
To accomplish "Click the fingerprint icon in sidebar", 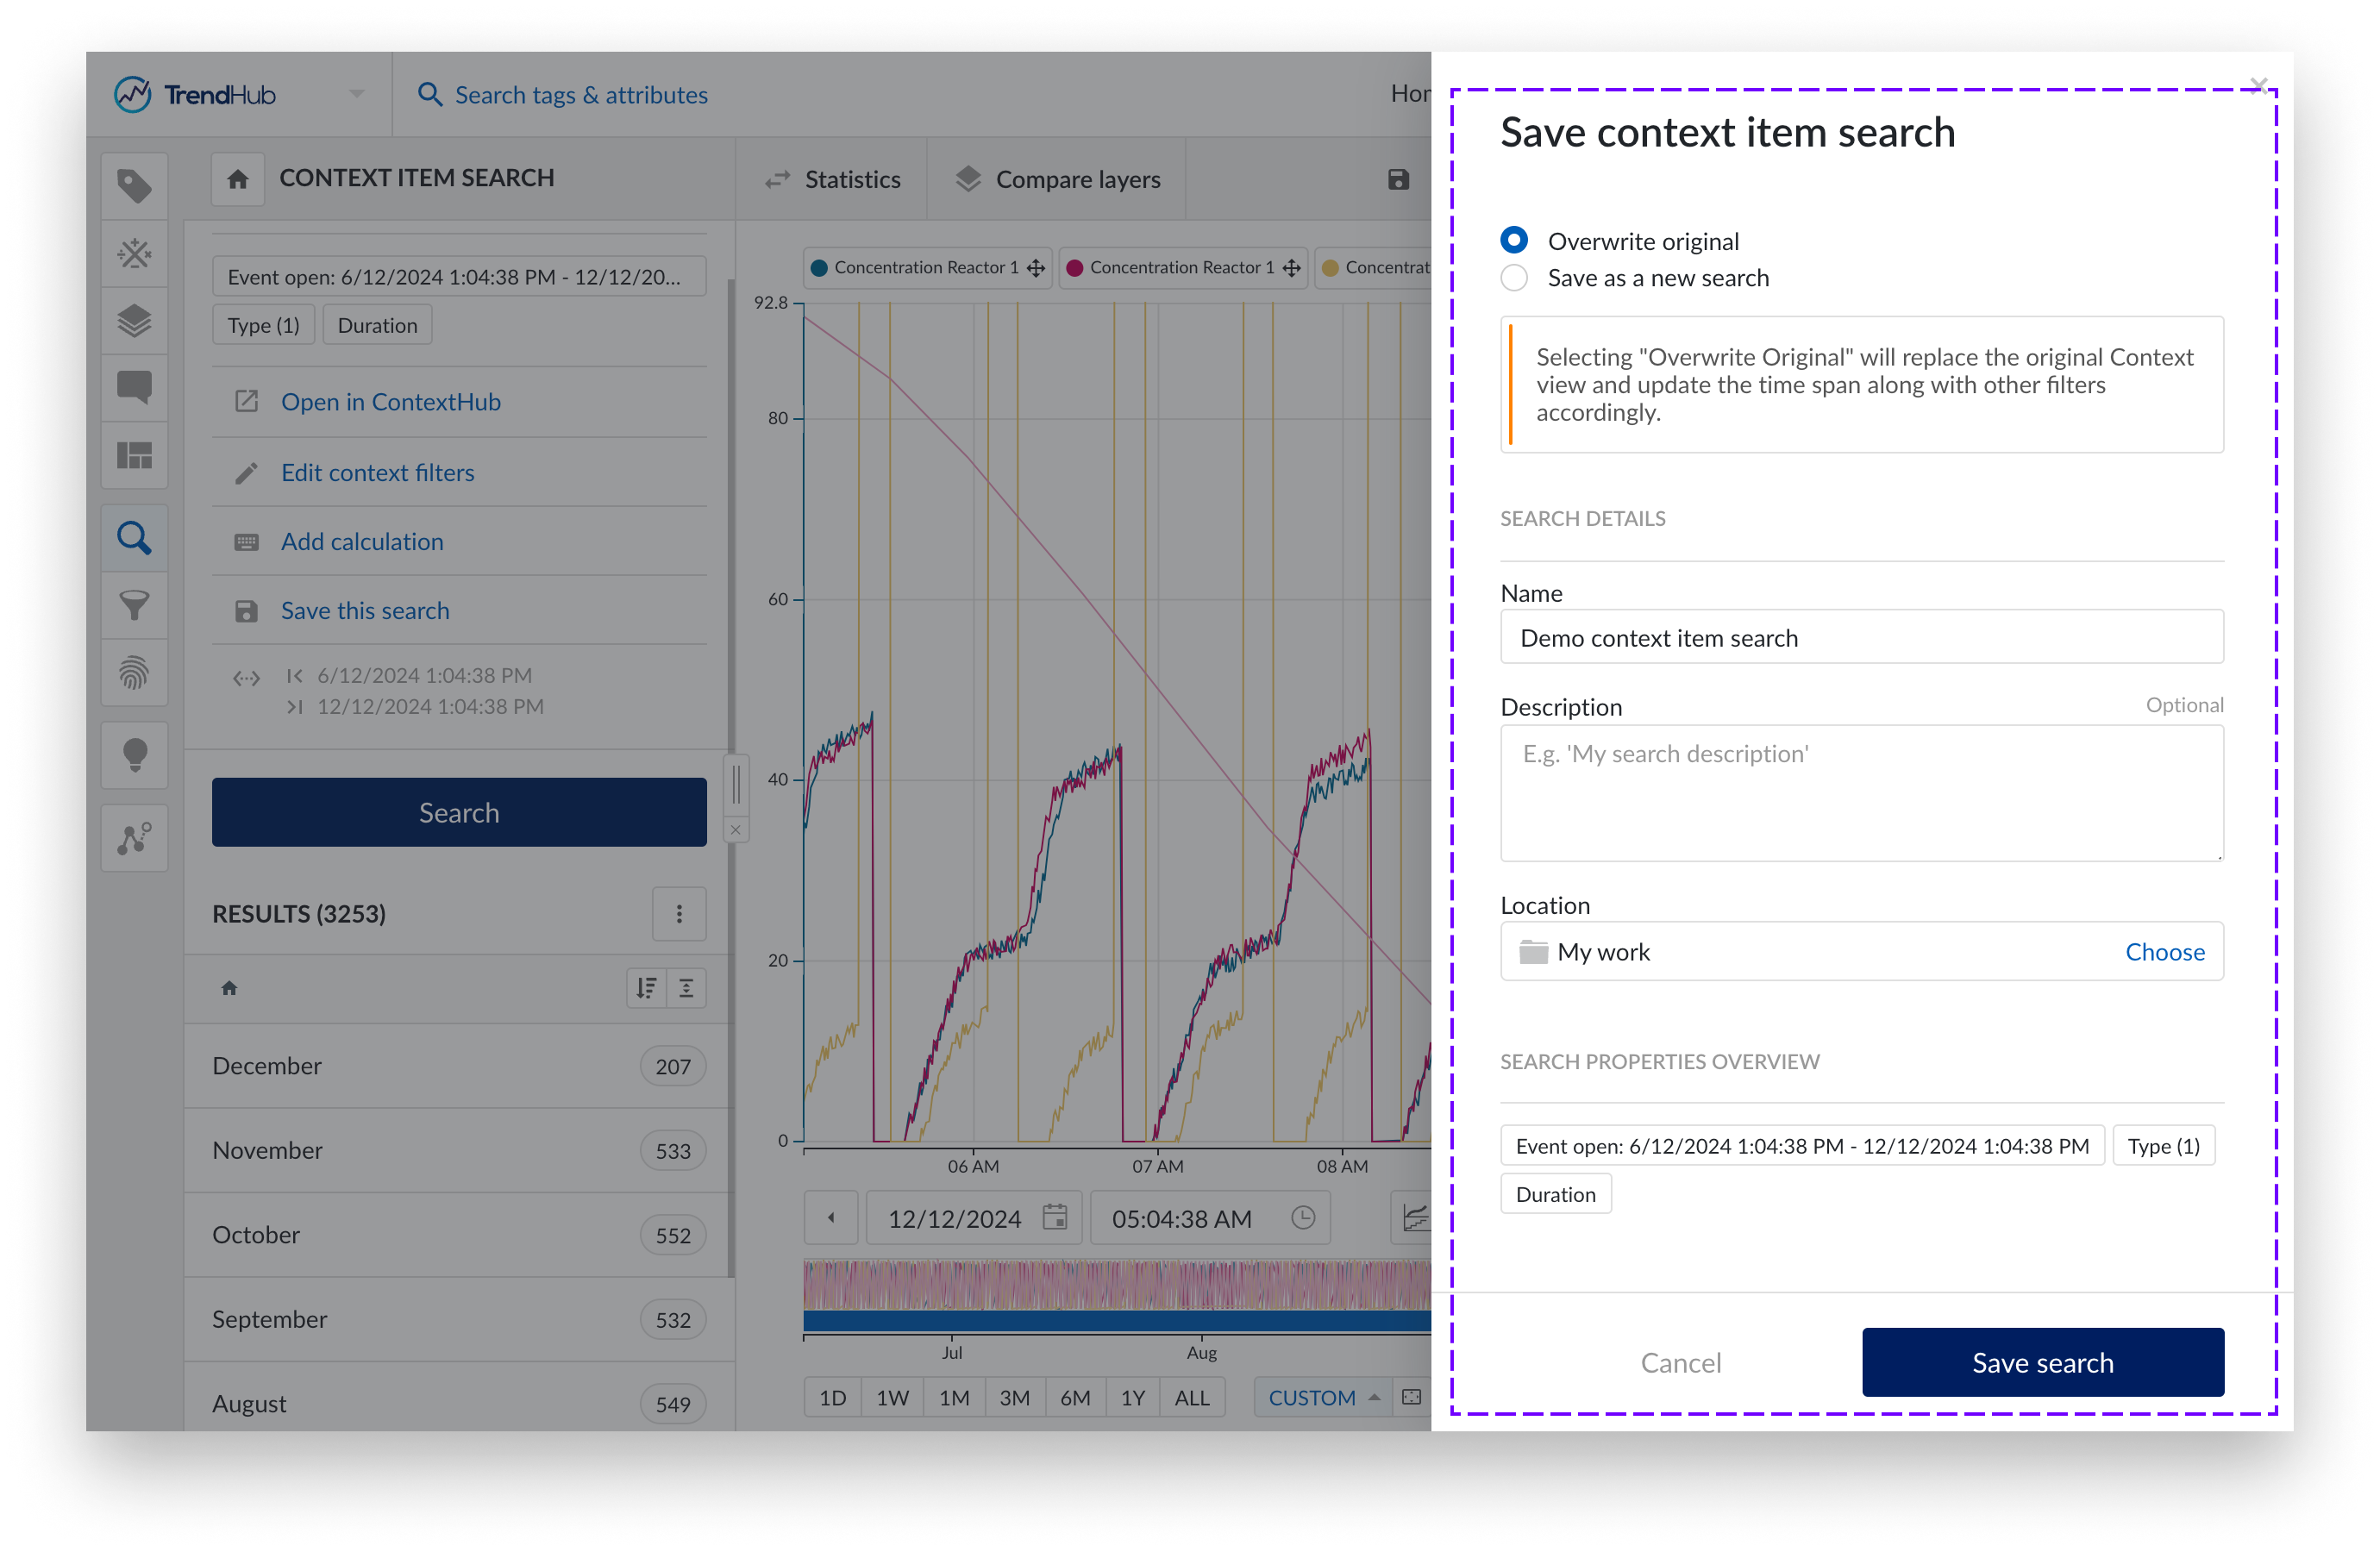I will tap(134, 673).
